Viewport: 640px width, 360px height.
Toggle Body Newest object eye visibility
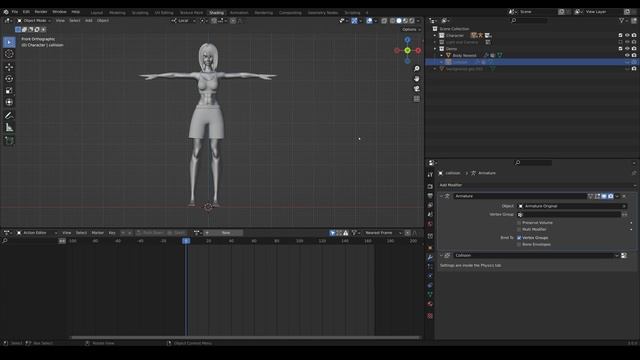click(627, 55)
